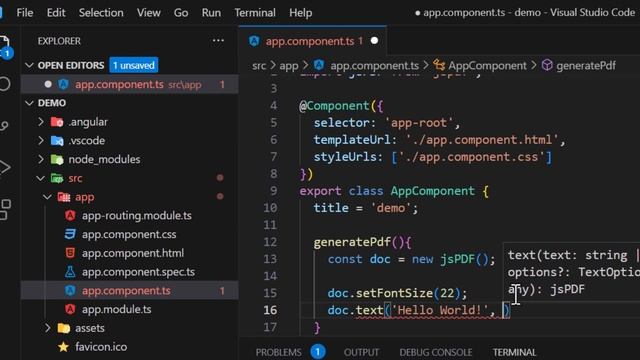Open the Help menu

(x=300, y=13)
